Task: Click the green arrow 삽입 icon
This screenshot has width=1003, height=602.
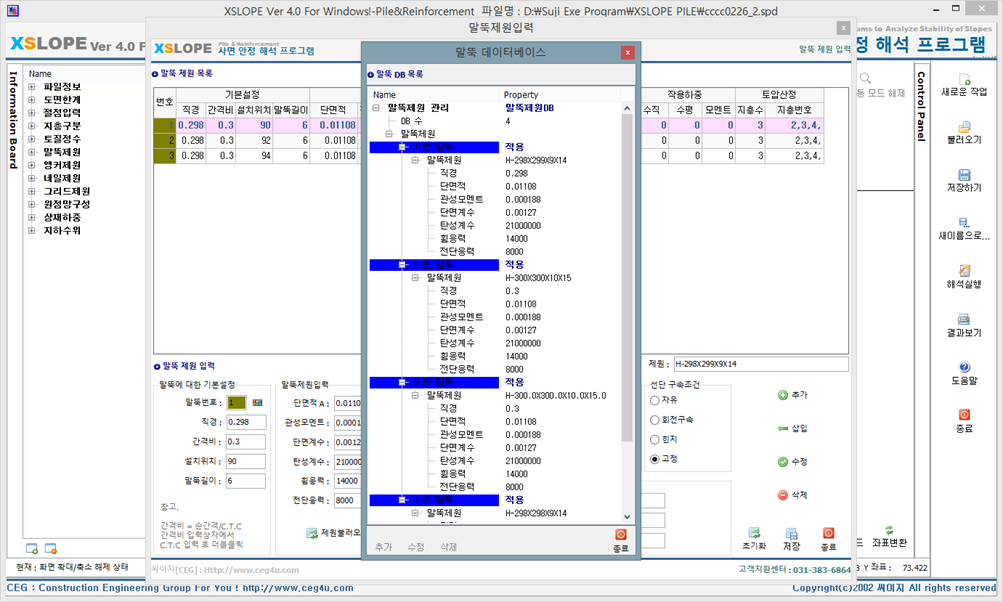Action: pos(782,428)
